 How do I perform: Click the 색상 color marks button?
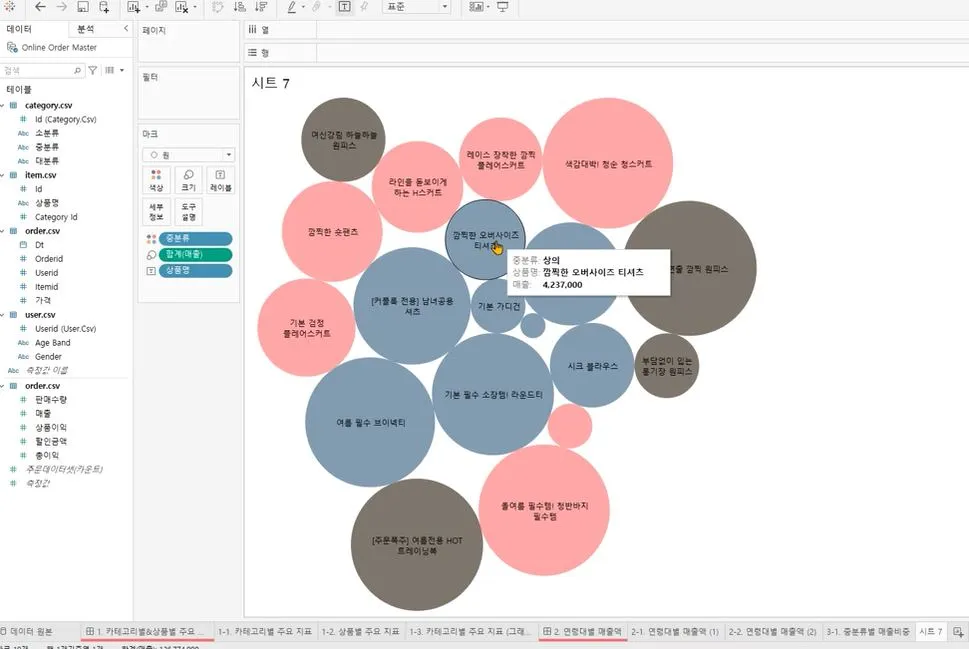[156, 180]
